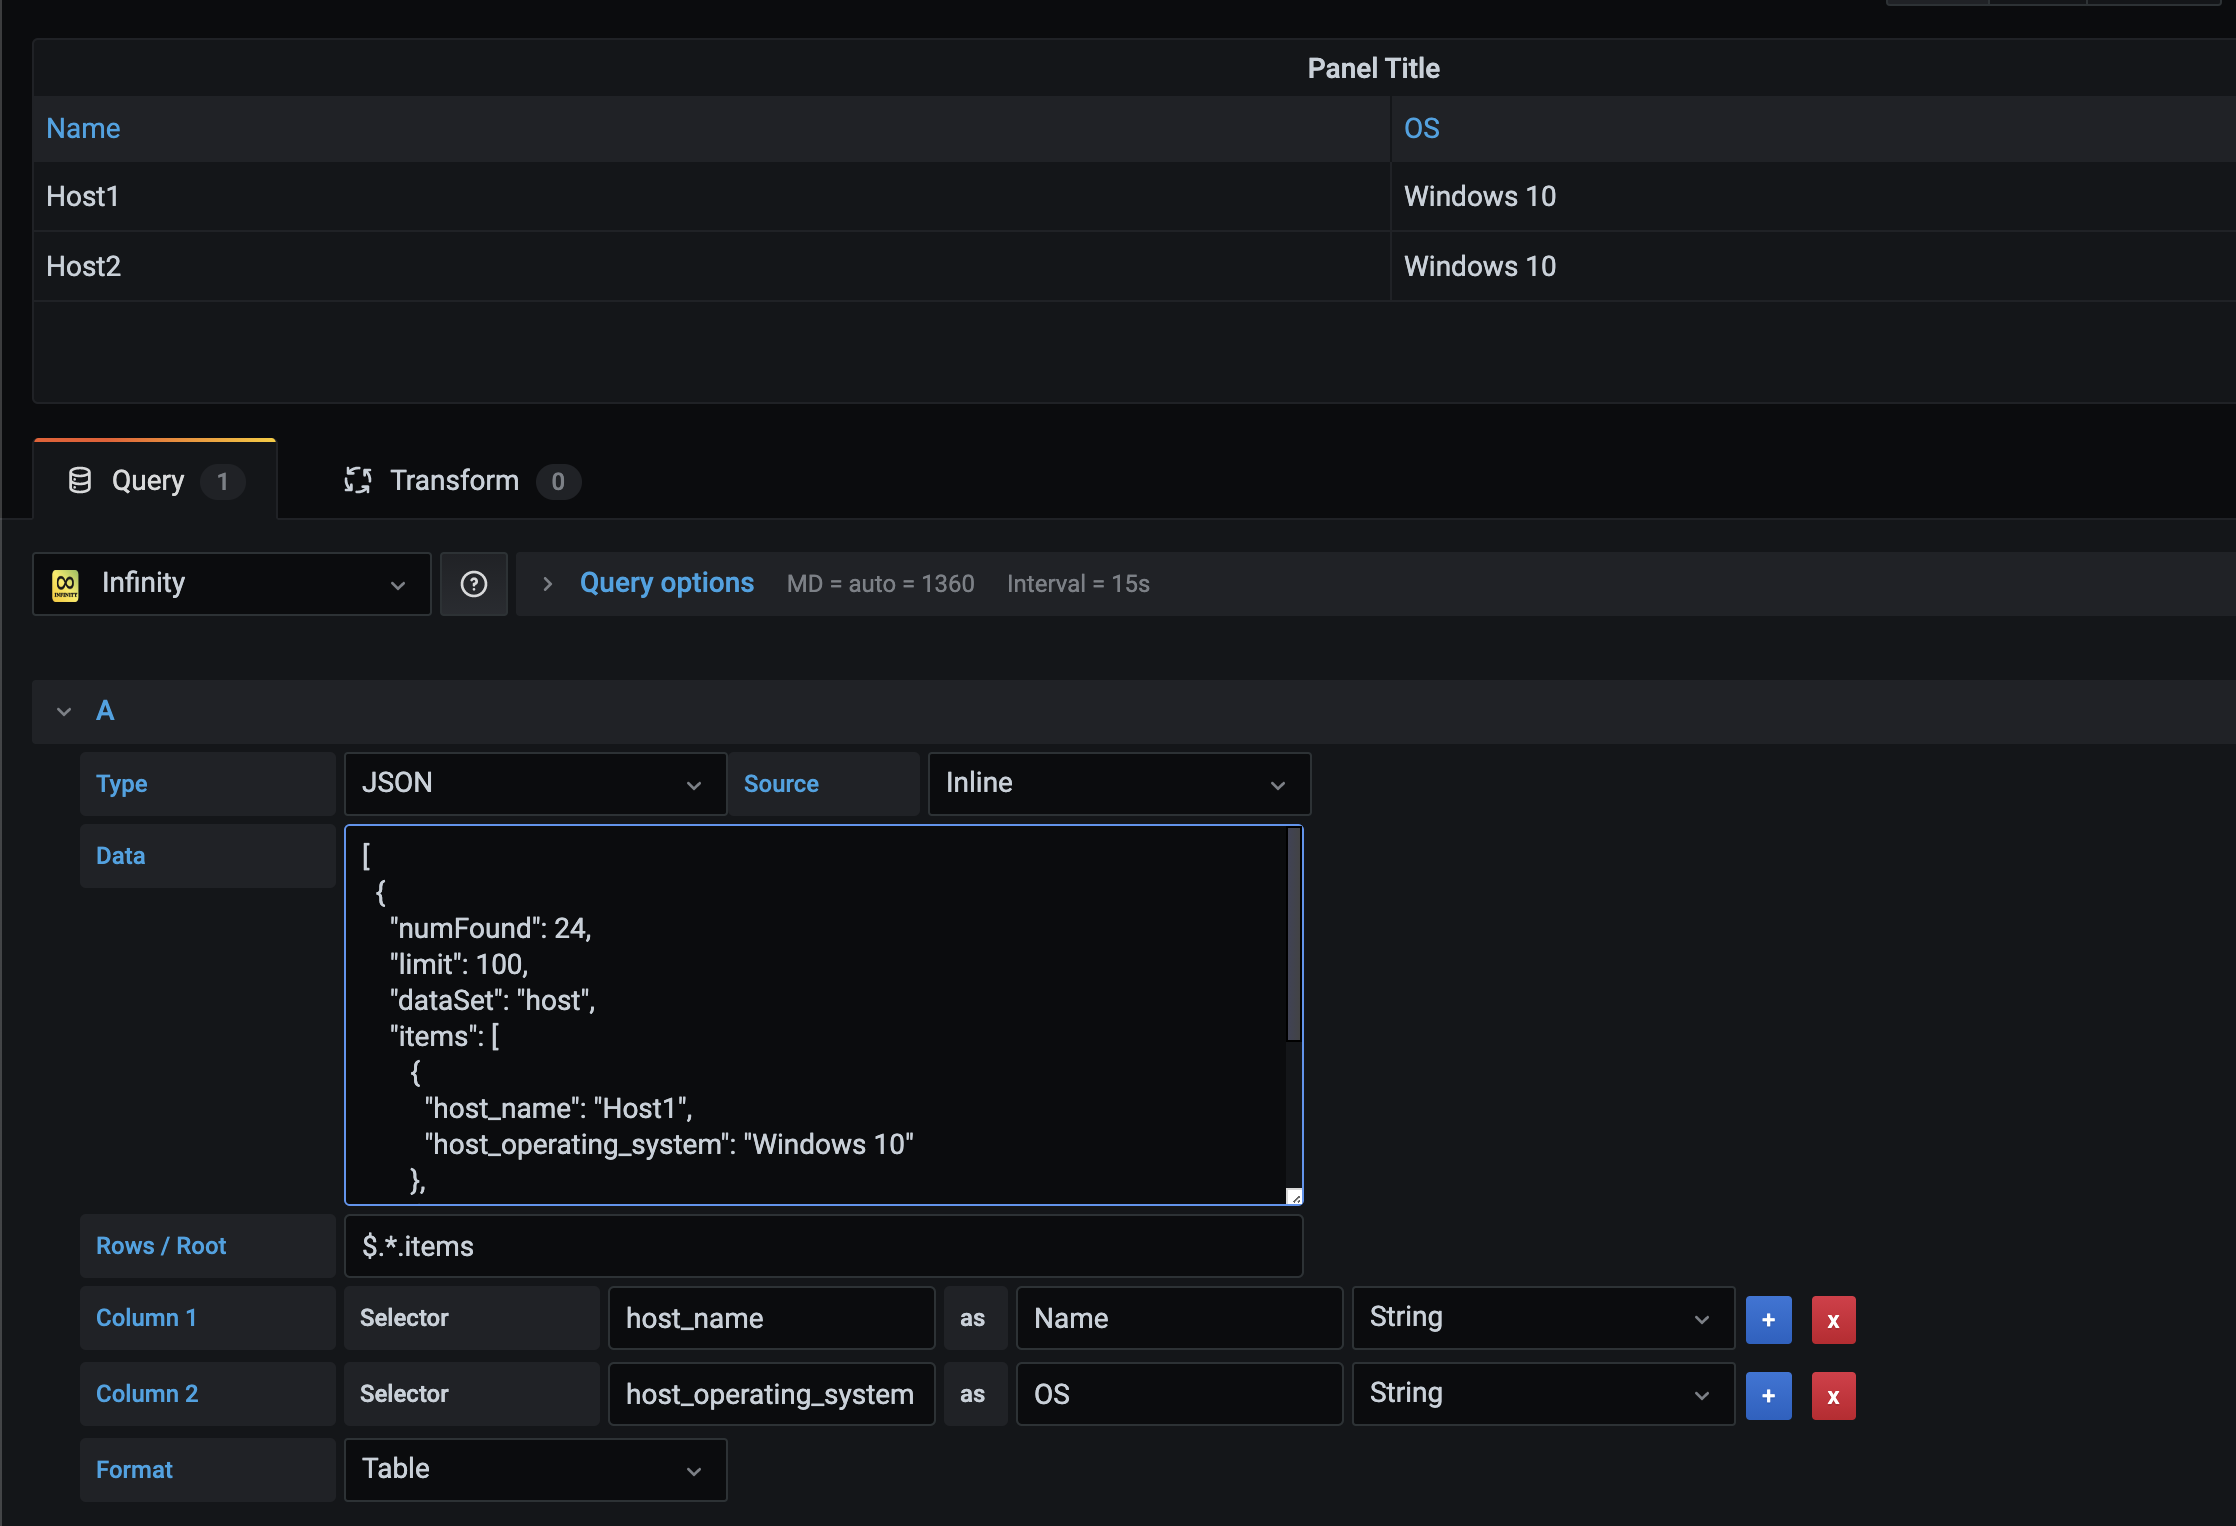The height and width of the screenshot is (1526, 2236).
Task: Select the Infinity datasource icon
Action: pos(66,584)
